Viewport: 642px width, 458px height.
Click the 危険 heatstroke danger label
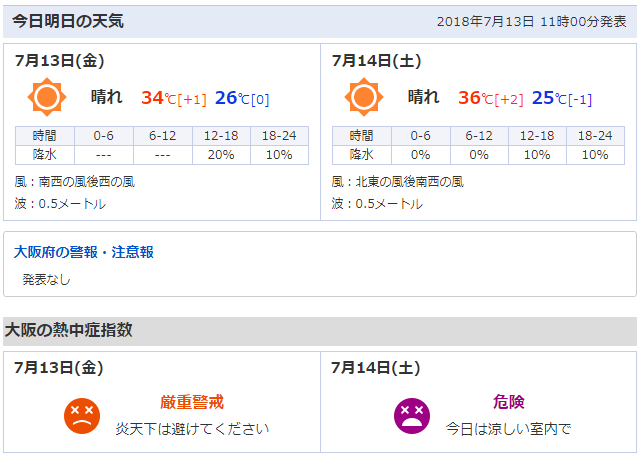[x=508, y=402]
